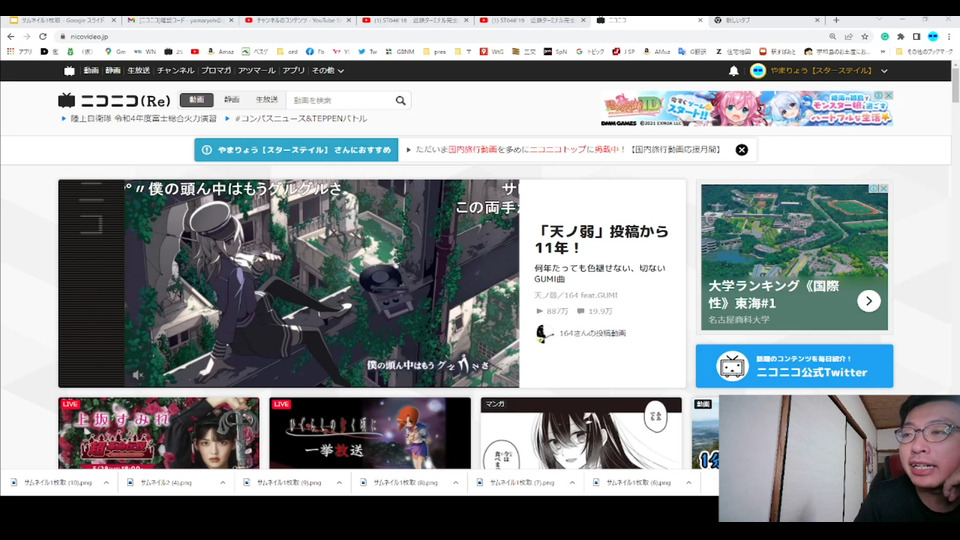Show more bookmarks with the » chevron

click(x=882, y=52)
